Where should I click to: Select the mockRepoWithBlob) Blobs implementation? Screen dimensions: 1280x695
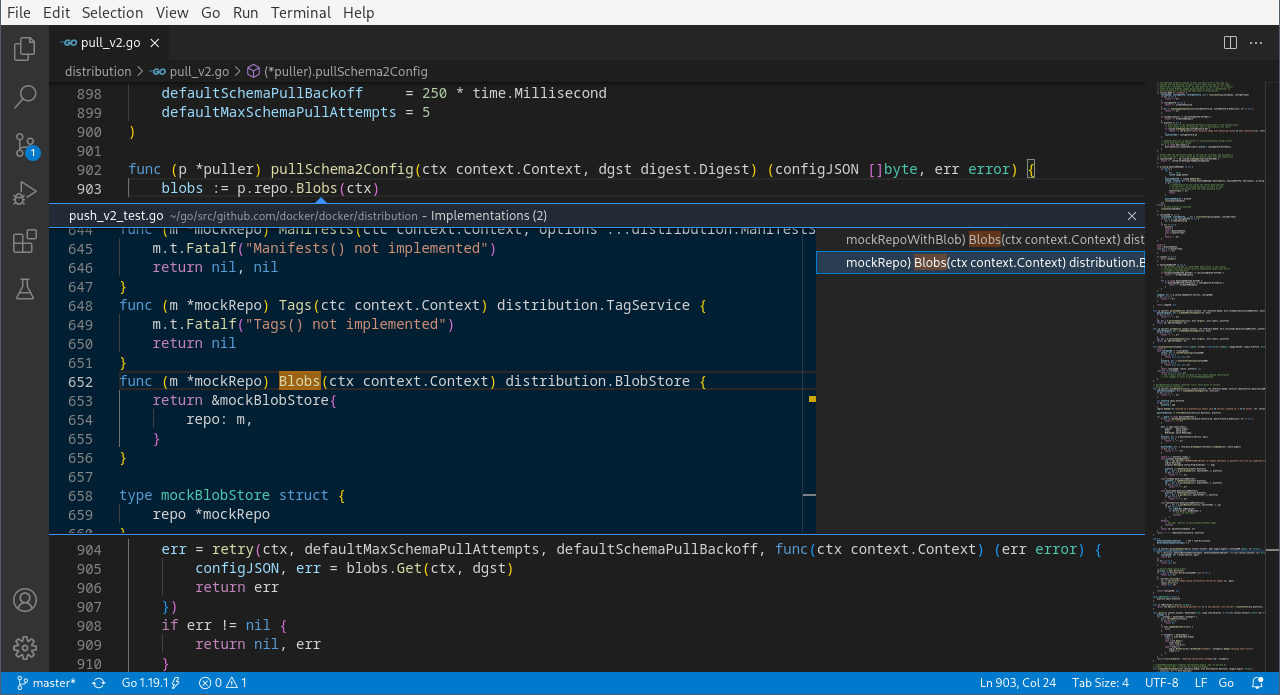point(981,240)
